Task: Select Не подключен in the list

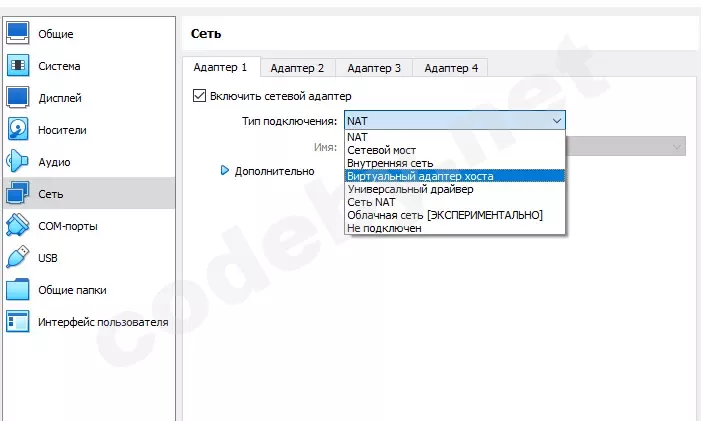Action: (384, 228)
